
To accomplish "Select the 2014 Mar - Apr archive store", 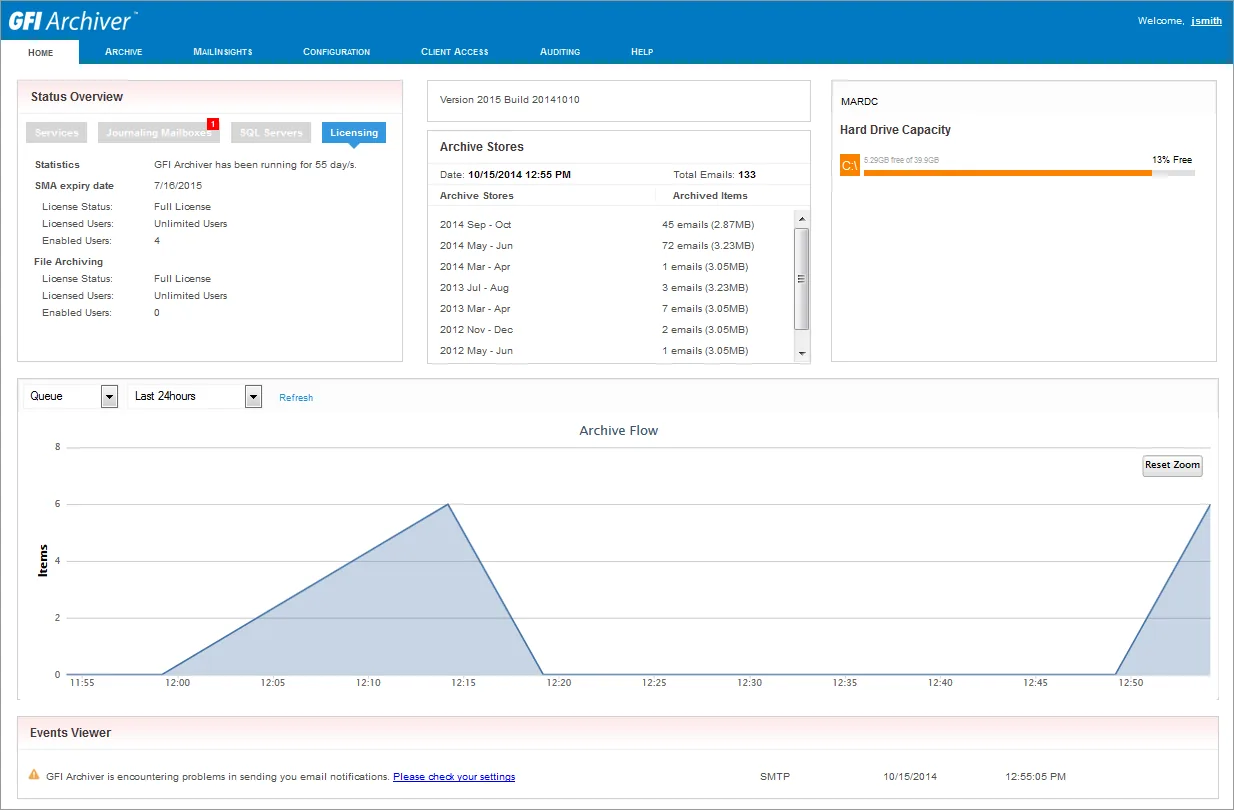I will (x=475, y=266).
